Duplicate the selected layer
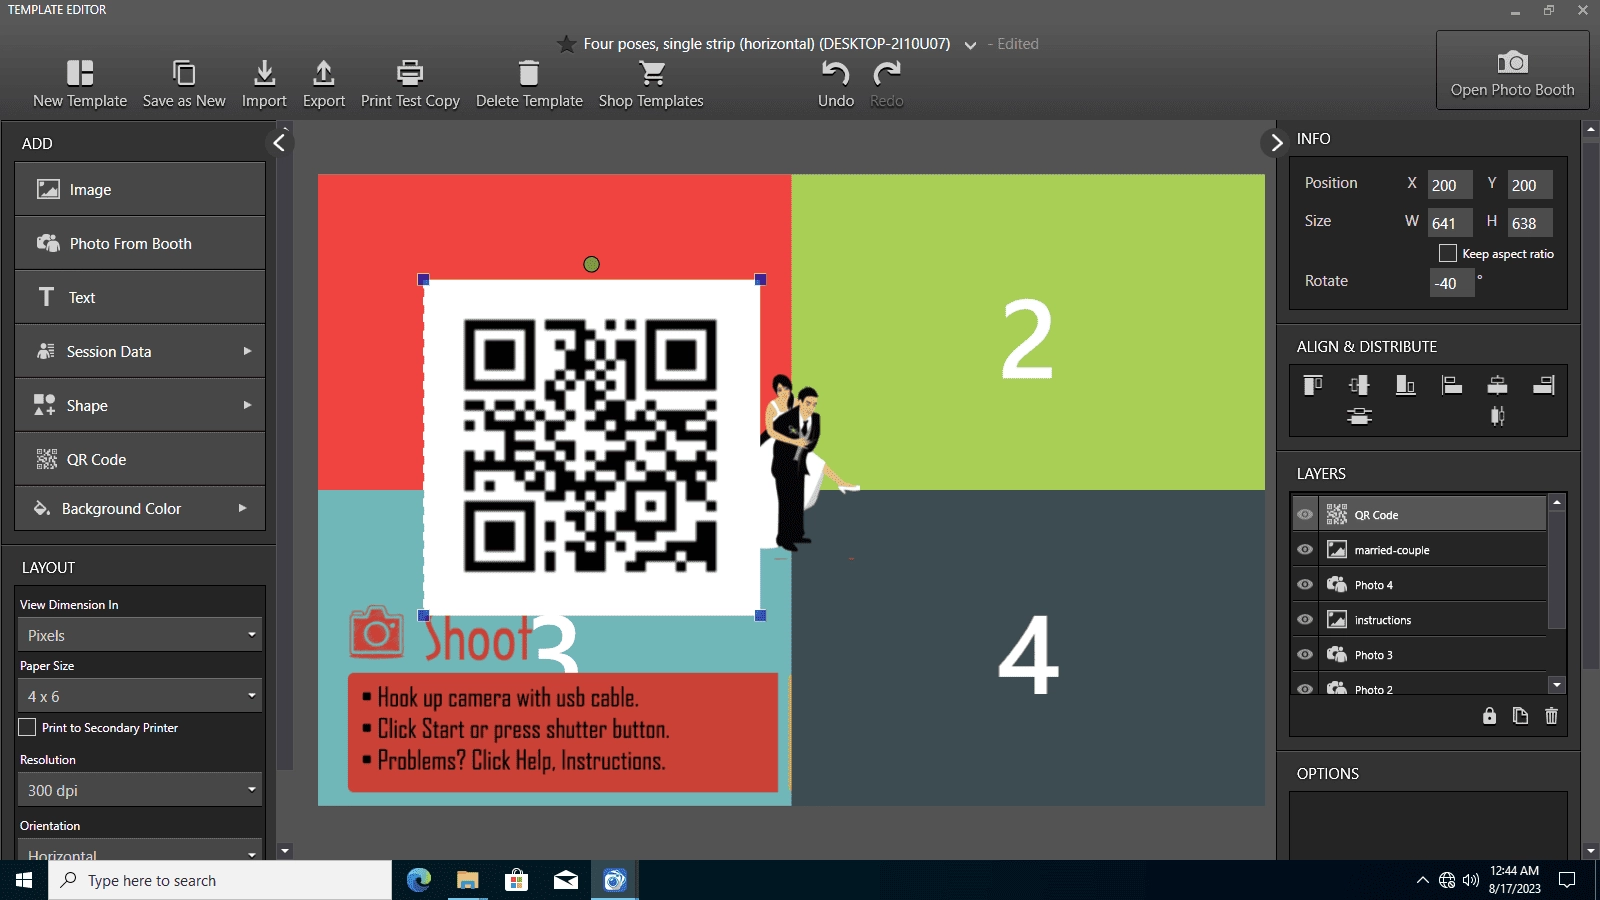This screenshot has height=900, width=1600. [x=1520, y=716]
